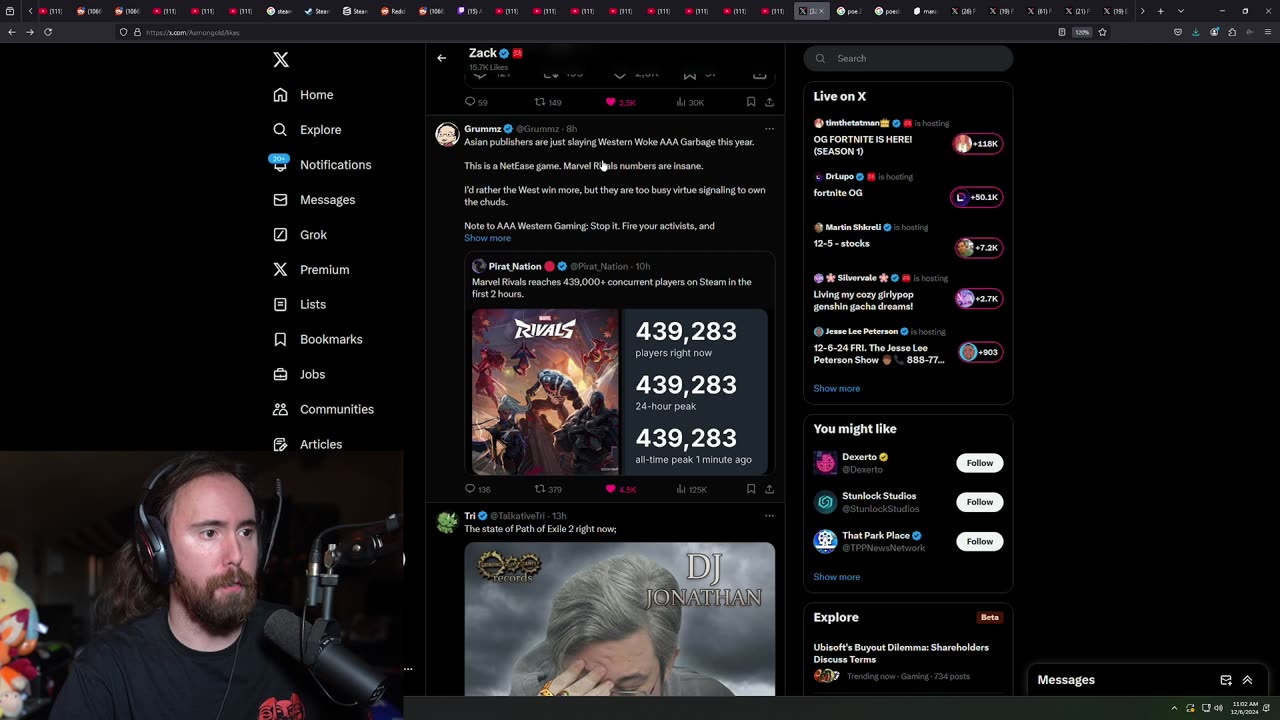The width and height of the screenshot is (1280, 720).
Task: Show more under You might like
Action: pos(836,577)
